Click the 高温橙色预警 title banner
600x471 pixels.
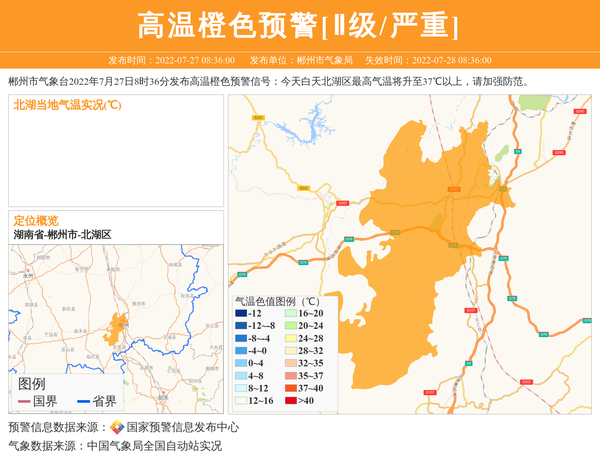[299, 25]
